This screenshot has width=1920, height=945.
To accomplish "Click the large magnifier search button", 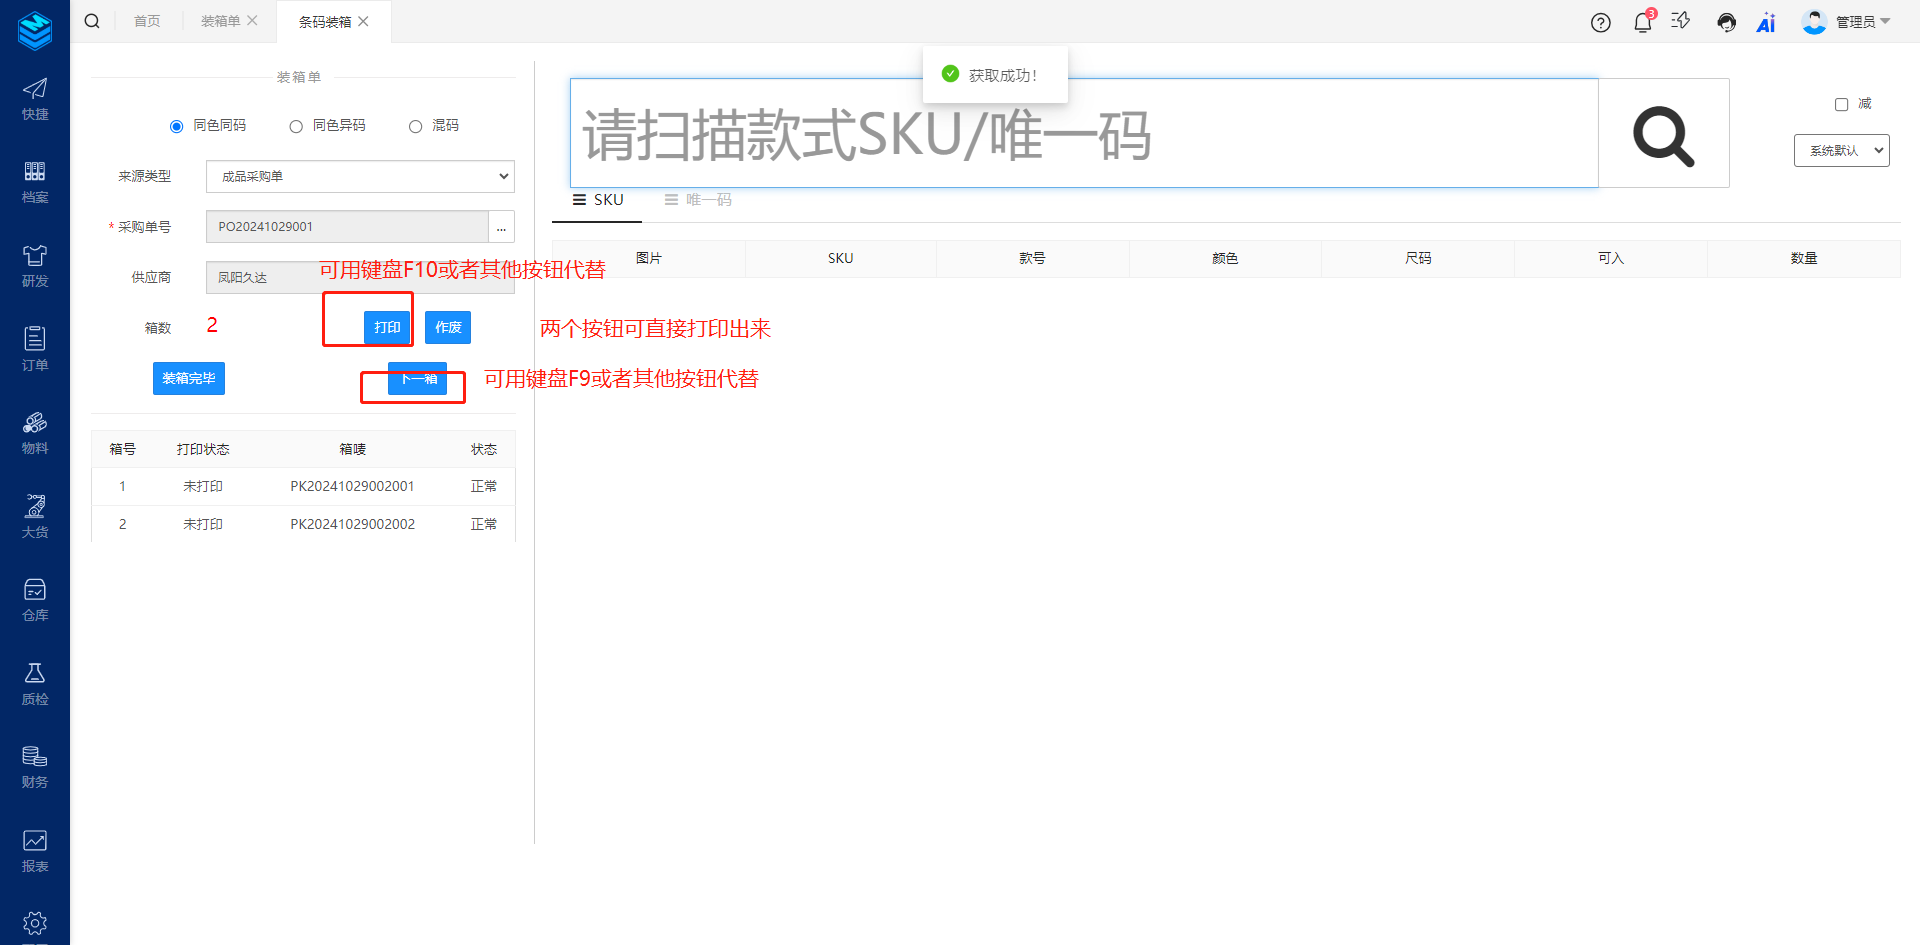I will tap(1663, 134).
